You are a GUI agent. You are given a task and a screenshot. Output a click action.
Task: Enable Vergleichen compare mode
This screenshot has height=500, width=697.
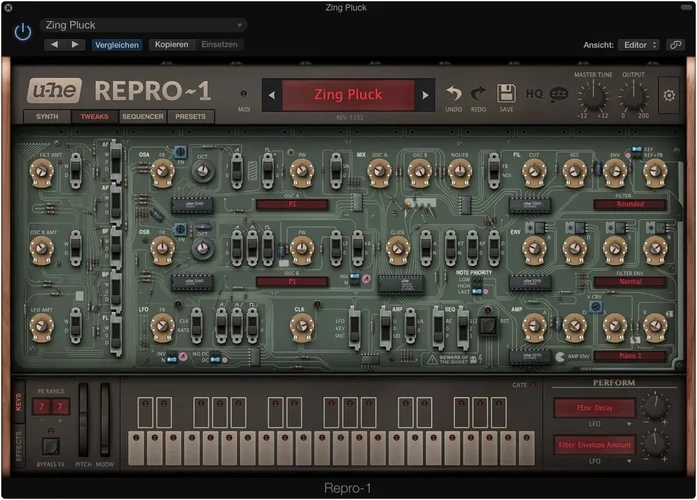click(x=118, y=45)
